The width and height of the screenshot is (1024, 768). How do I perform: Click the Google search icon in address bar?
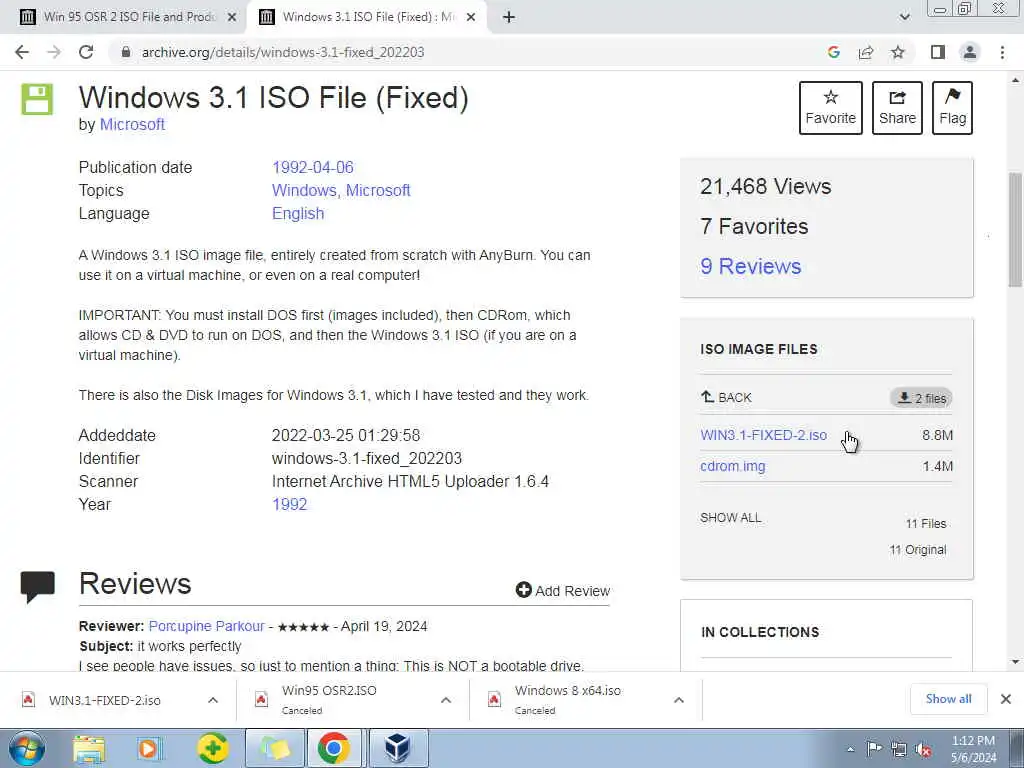(x=833, y=52)
